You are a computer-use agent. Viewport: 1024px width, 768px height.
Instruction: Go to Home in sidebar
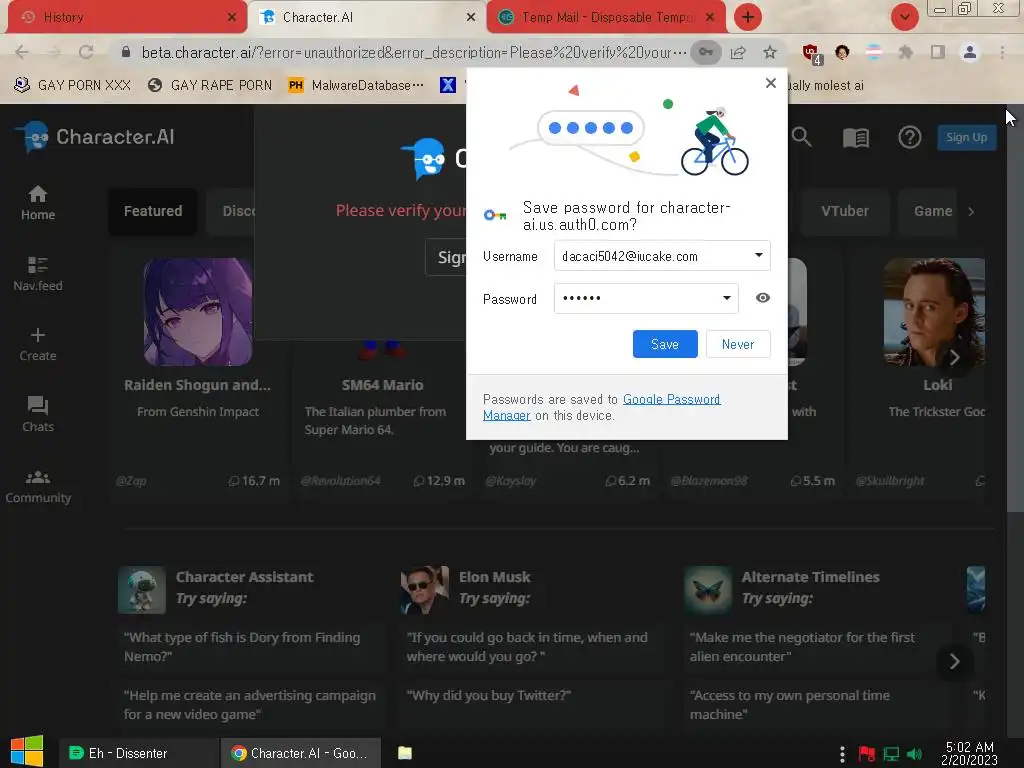[38, 202]
